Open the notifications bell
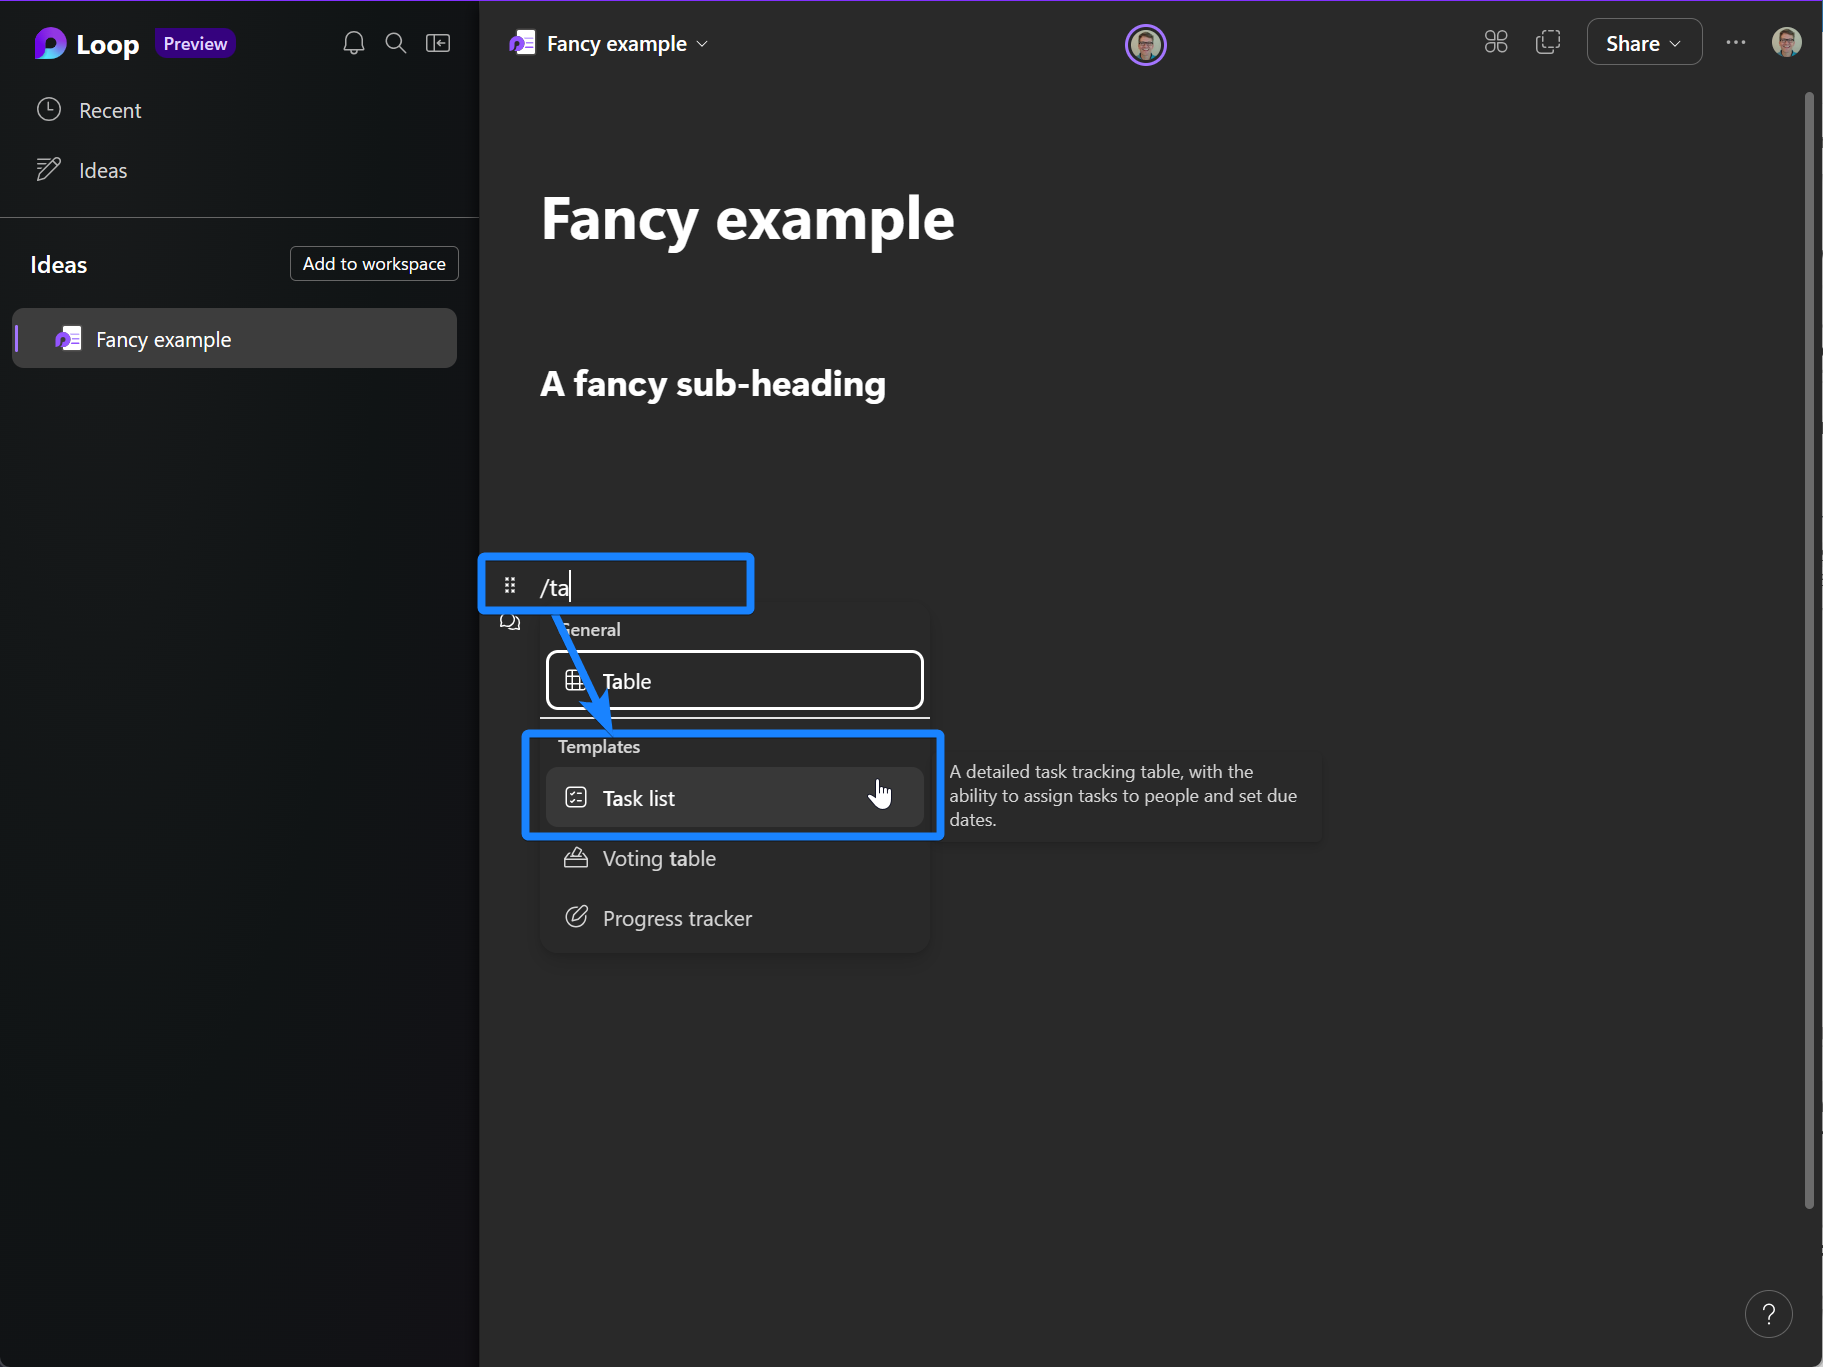Screen dimensions: 1823x1367 pyautogui.click(x=353, y=43)
